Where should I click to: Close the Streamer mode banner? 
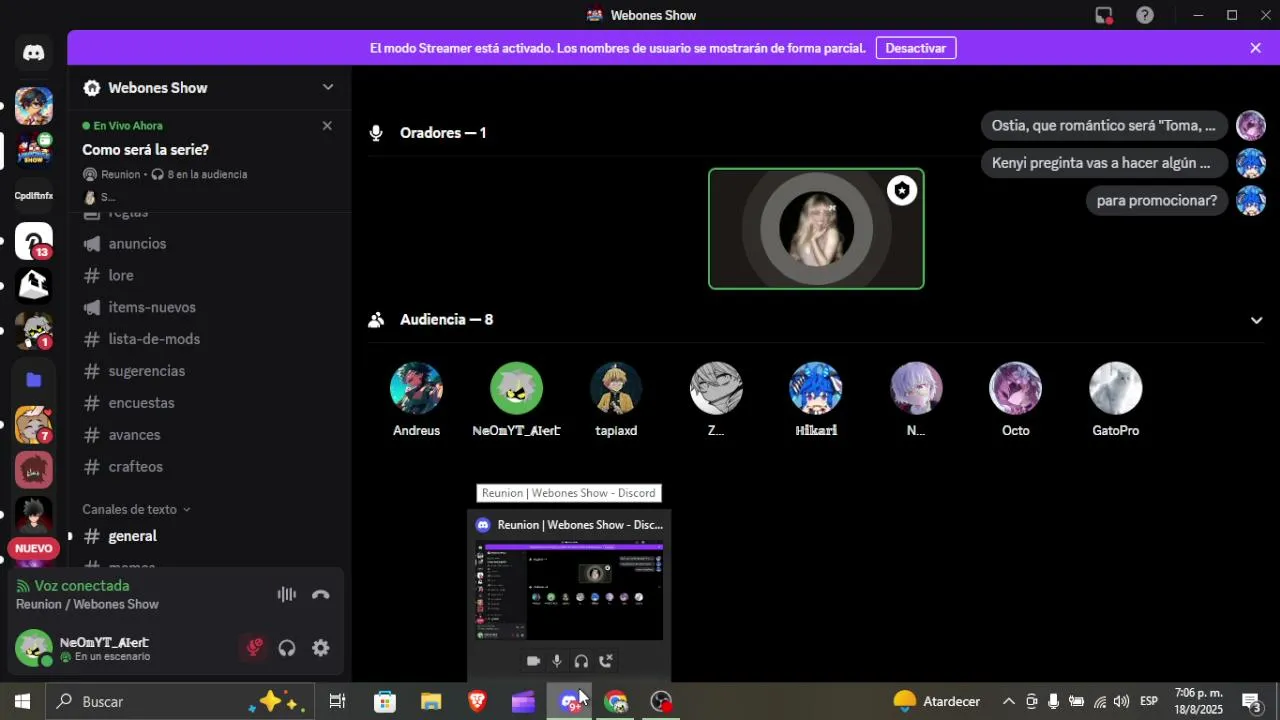pos(1256,48)
